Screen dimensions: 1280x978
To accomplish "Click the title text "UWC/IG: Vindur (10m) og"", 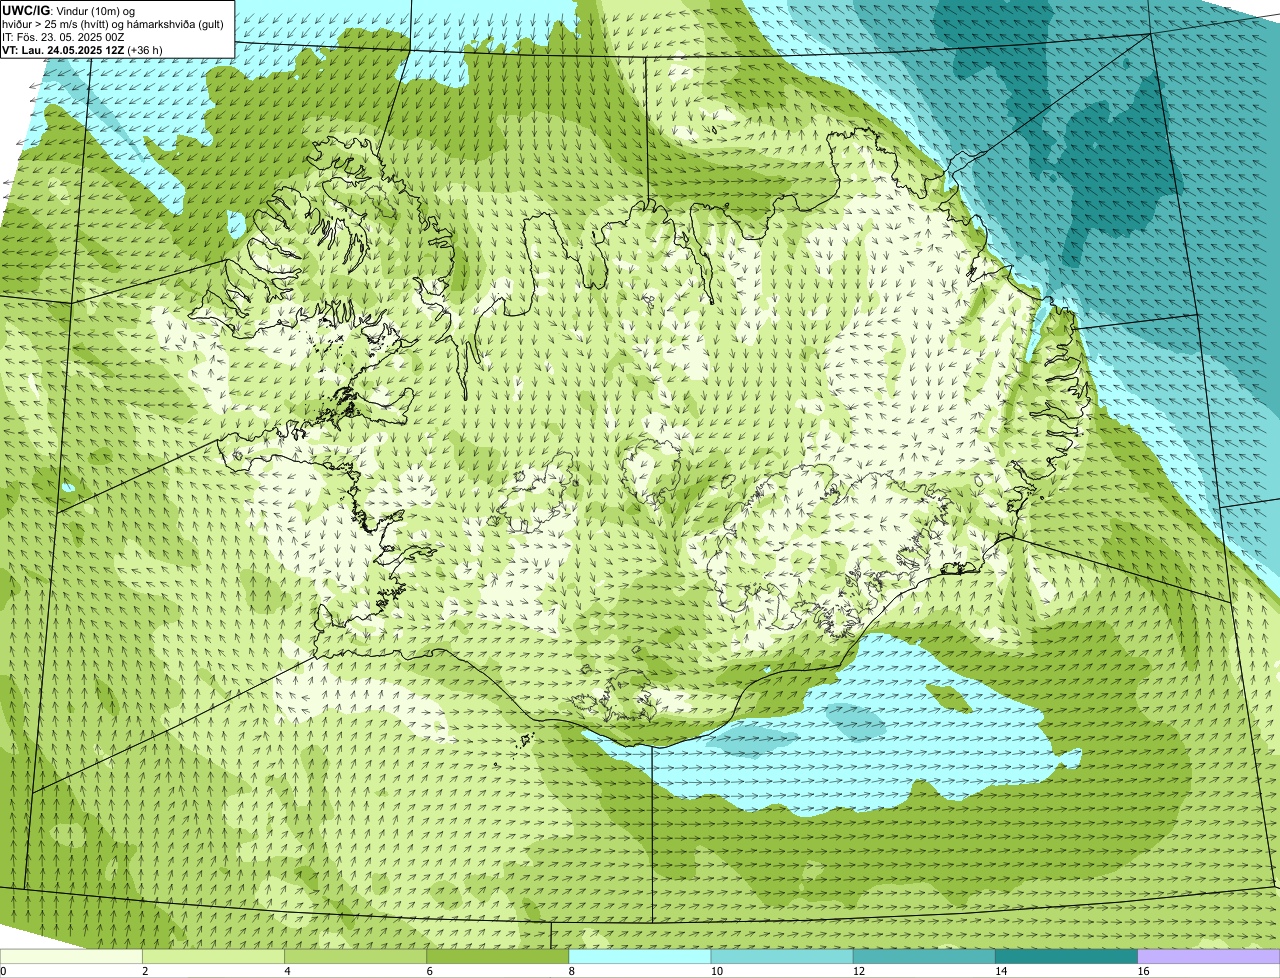I will 68,11.
